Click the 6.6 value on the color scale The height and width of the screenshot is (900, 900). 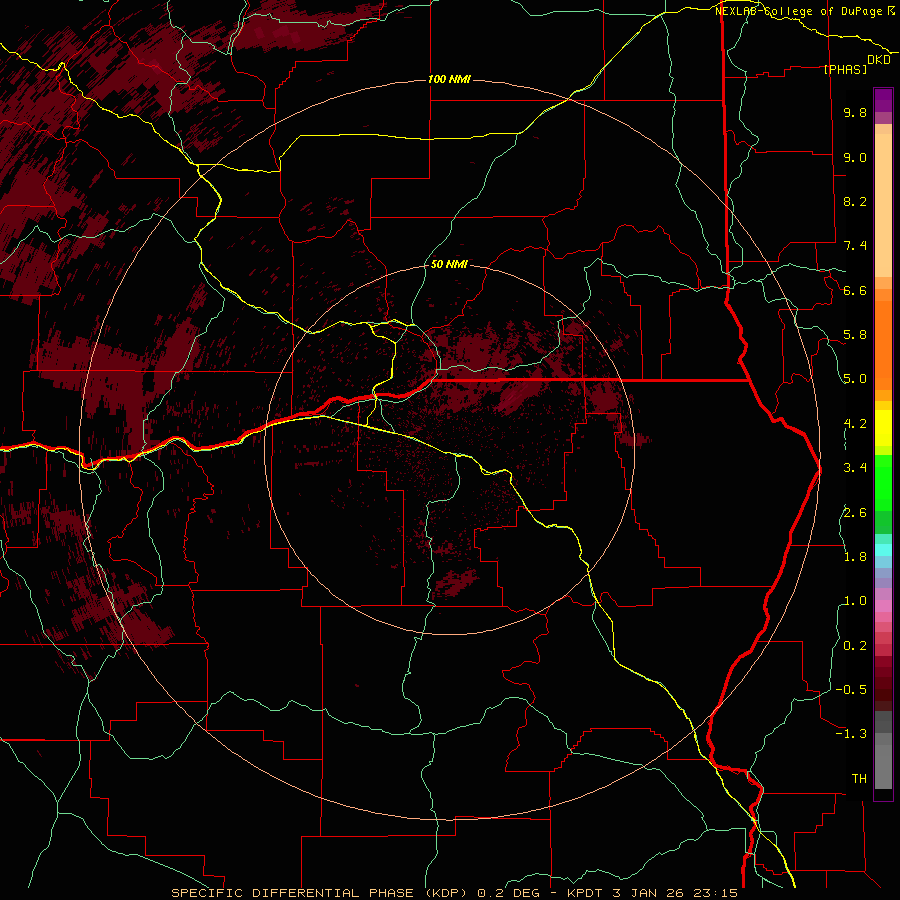point(855,290)
